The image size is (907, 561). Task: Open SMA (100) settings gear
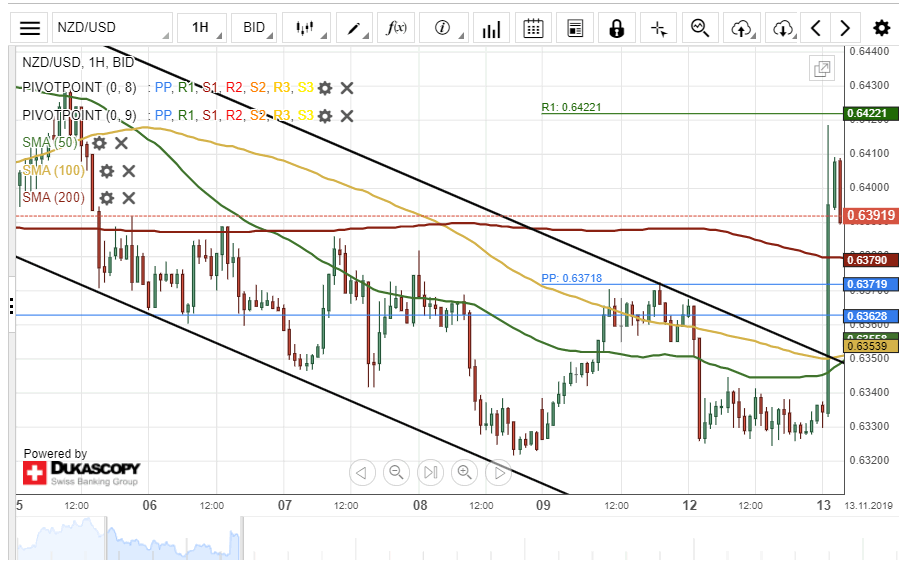tap(106, 171)
